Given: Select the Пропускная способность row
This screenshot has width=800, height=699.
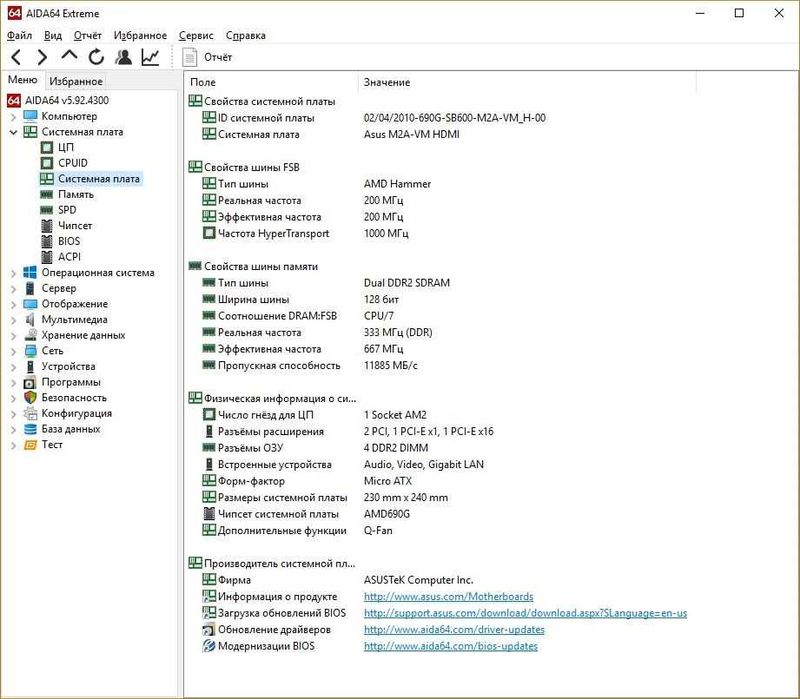Looking at the screenshot, I should tap(310, 365).
